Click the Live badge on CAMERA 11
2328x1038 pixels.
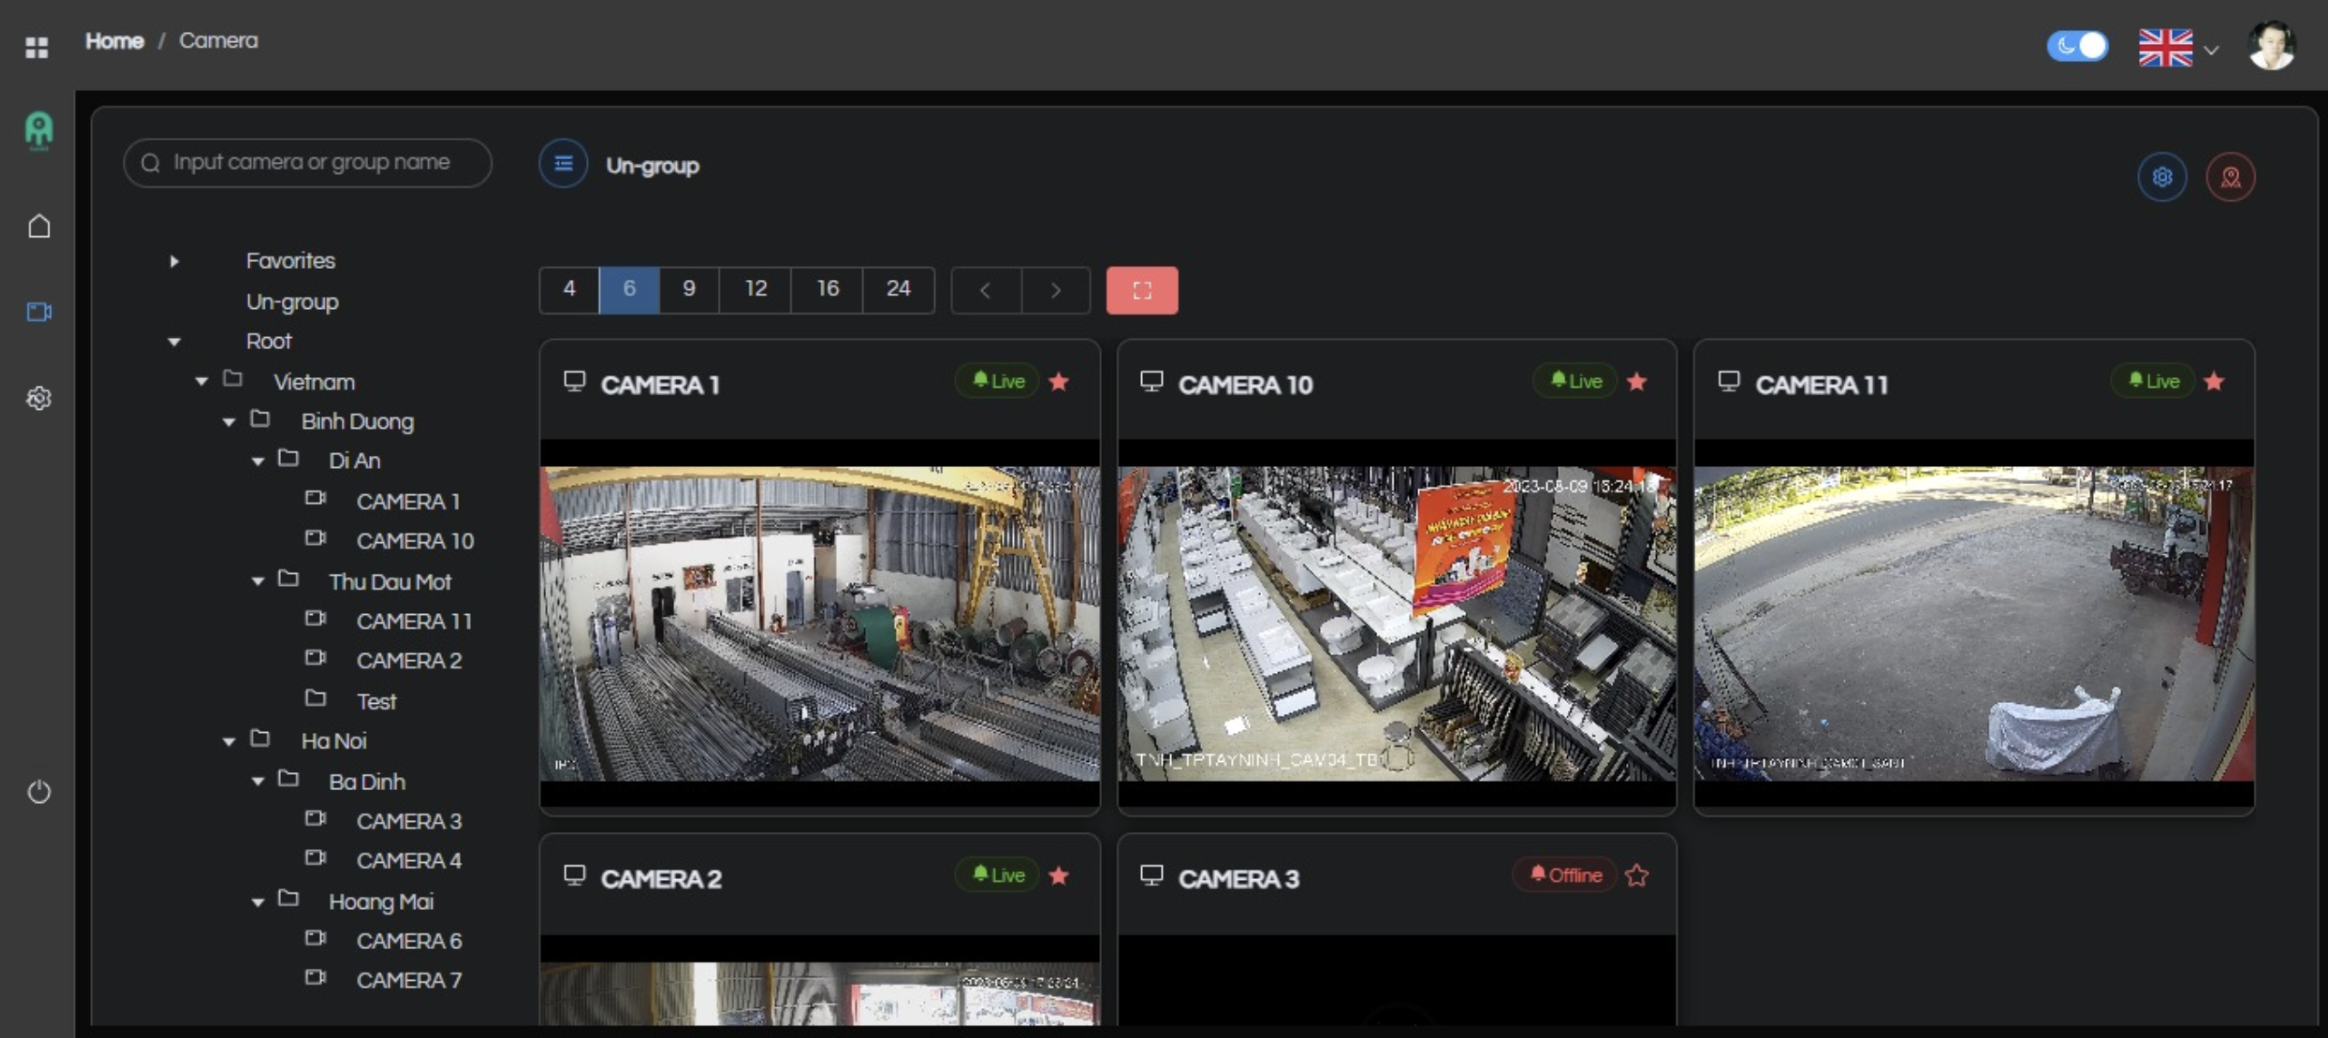tap(2153, 381)
